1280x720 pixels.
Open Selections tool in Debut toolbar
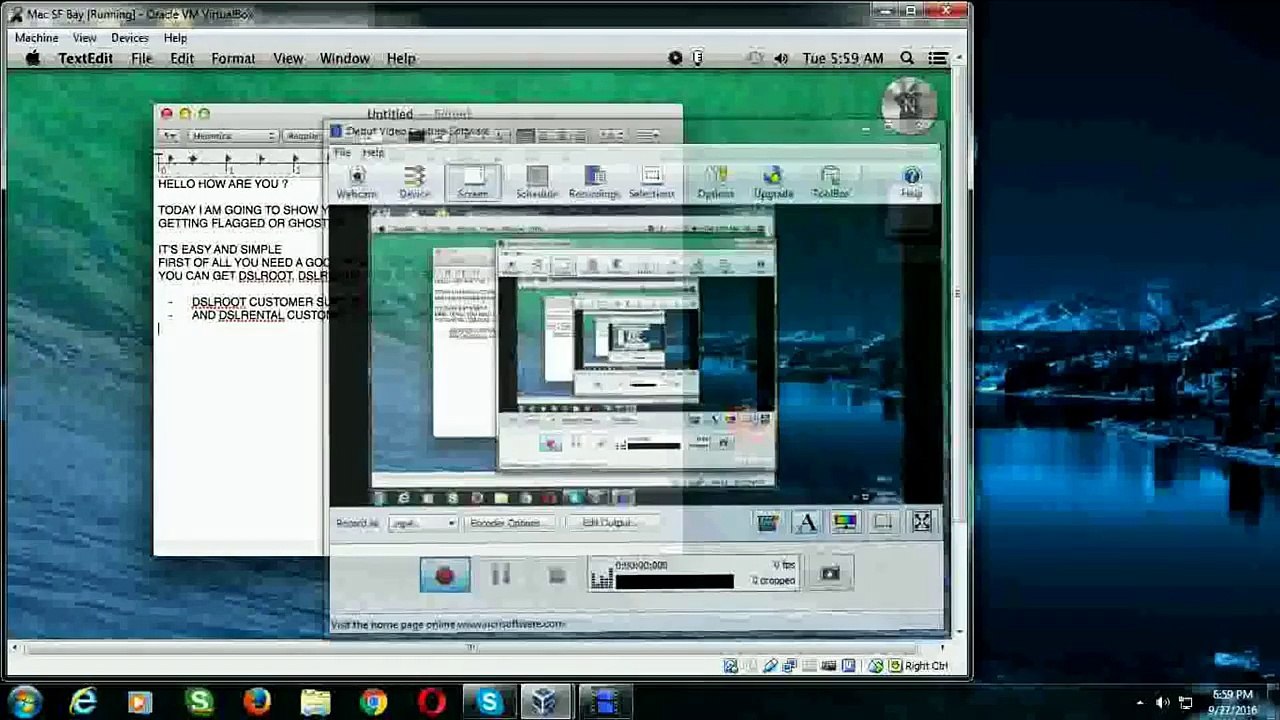tap(651, 181)
